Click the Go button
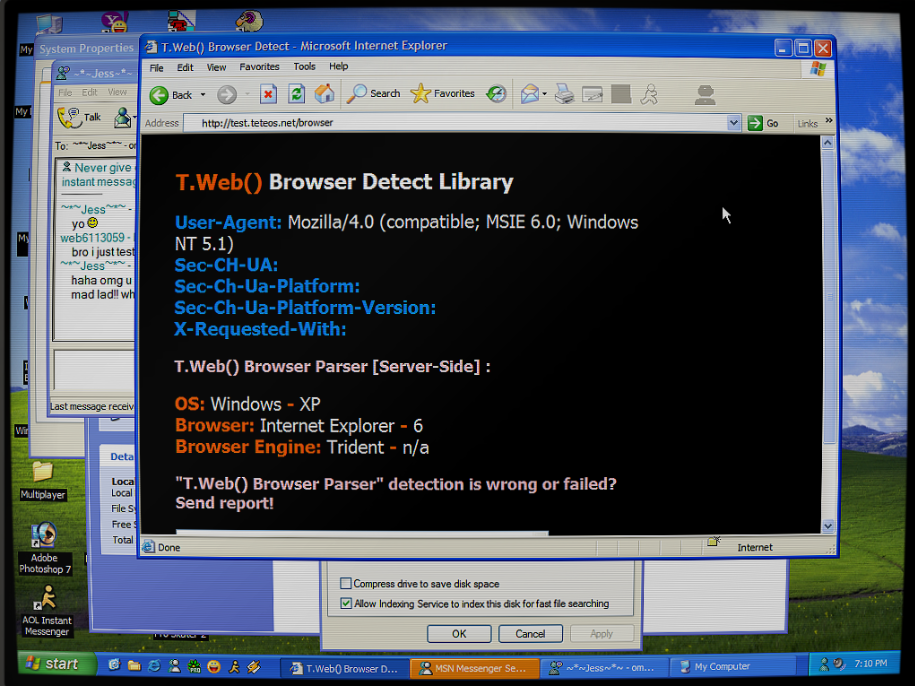This screenshot has width=915, height=686. point(763,123)
